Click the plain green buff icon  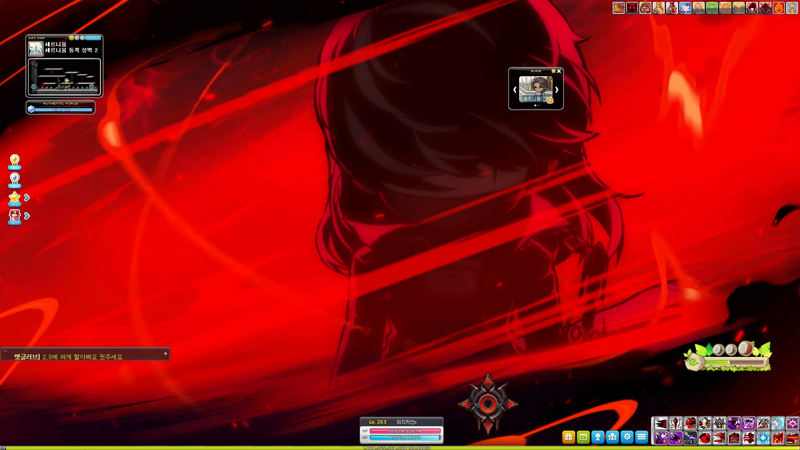712,8
